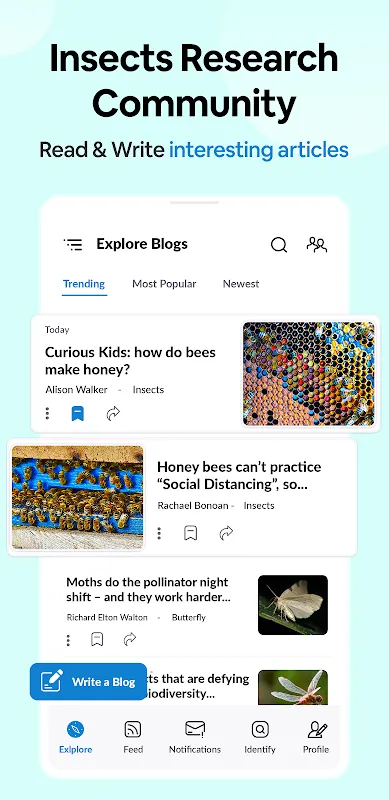The height and width of the screenshot is (800, 389).
Task: Open three-dot menu for Honey bees article
Action: (x=159, y=533)
